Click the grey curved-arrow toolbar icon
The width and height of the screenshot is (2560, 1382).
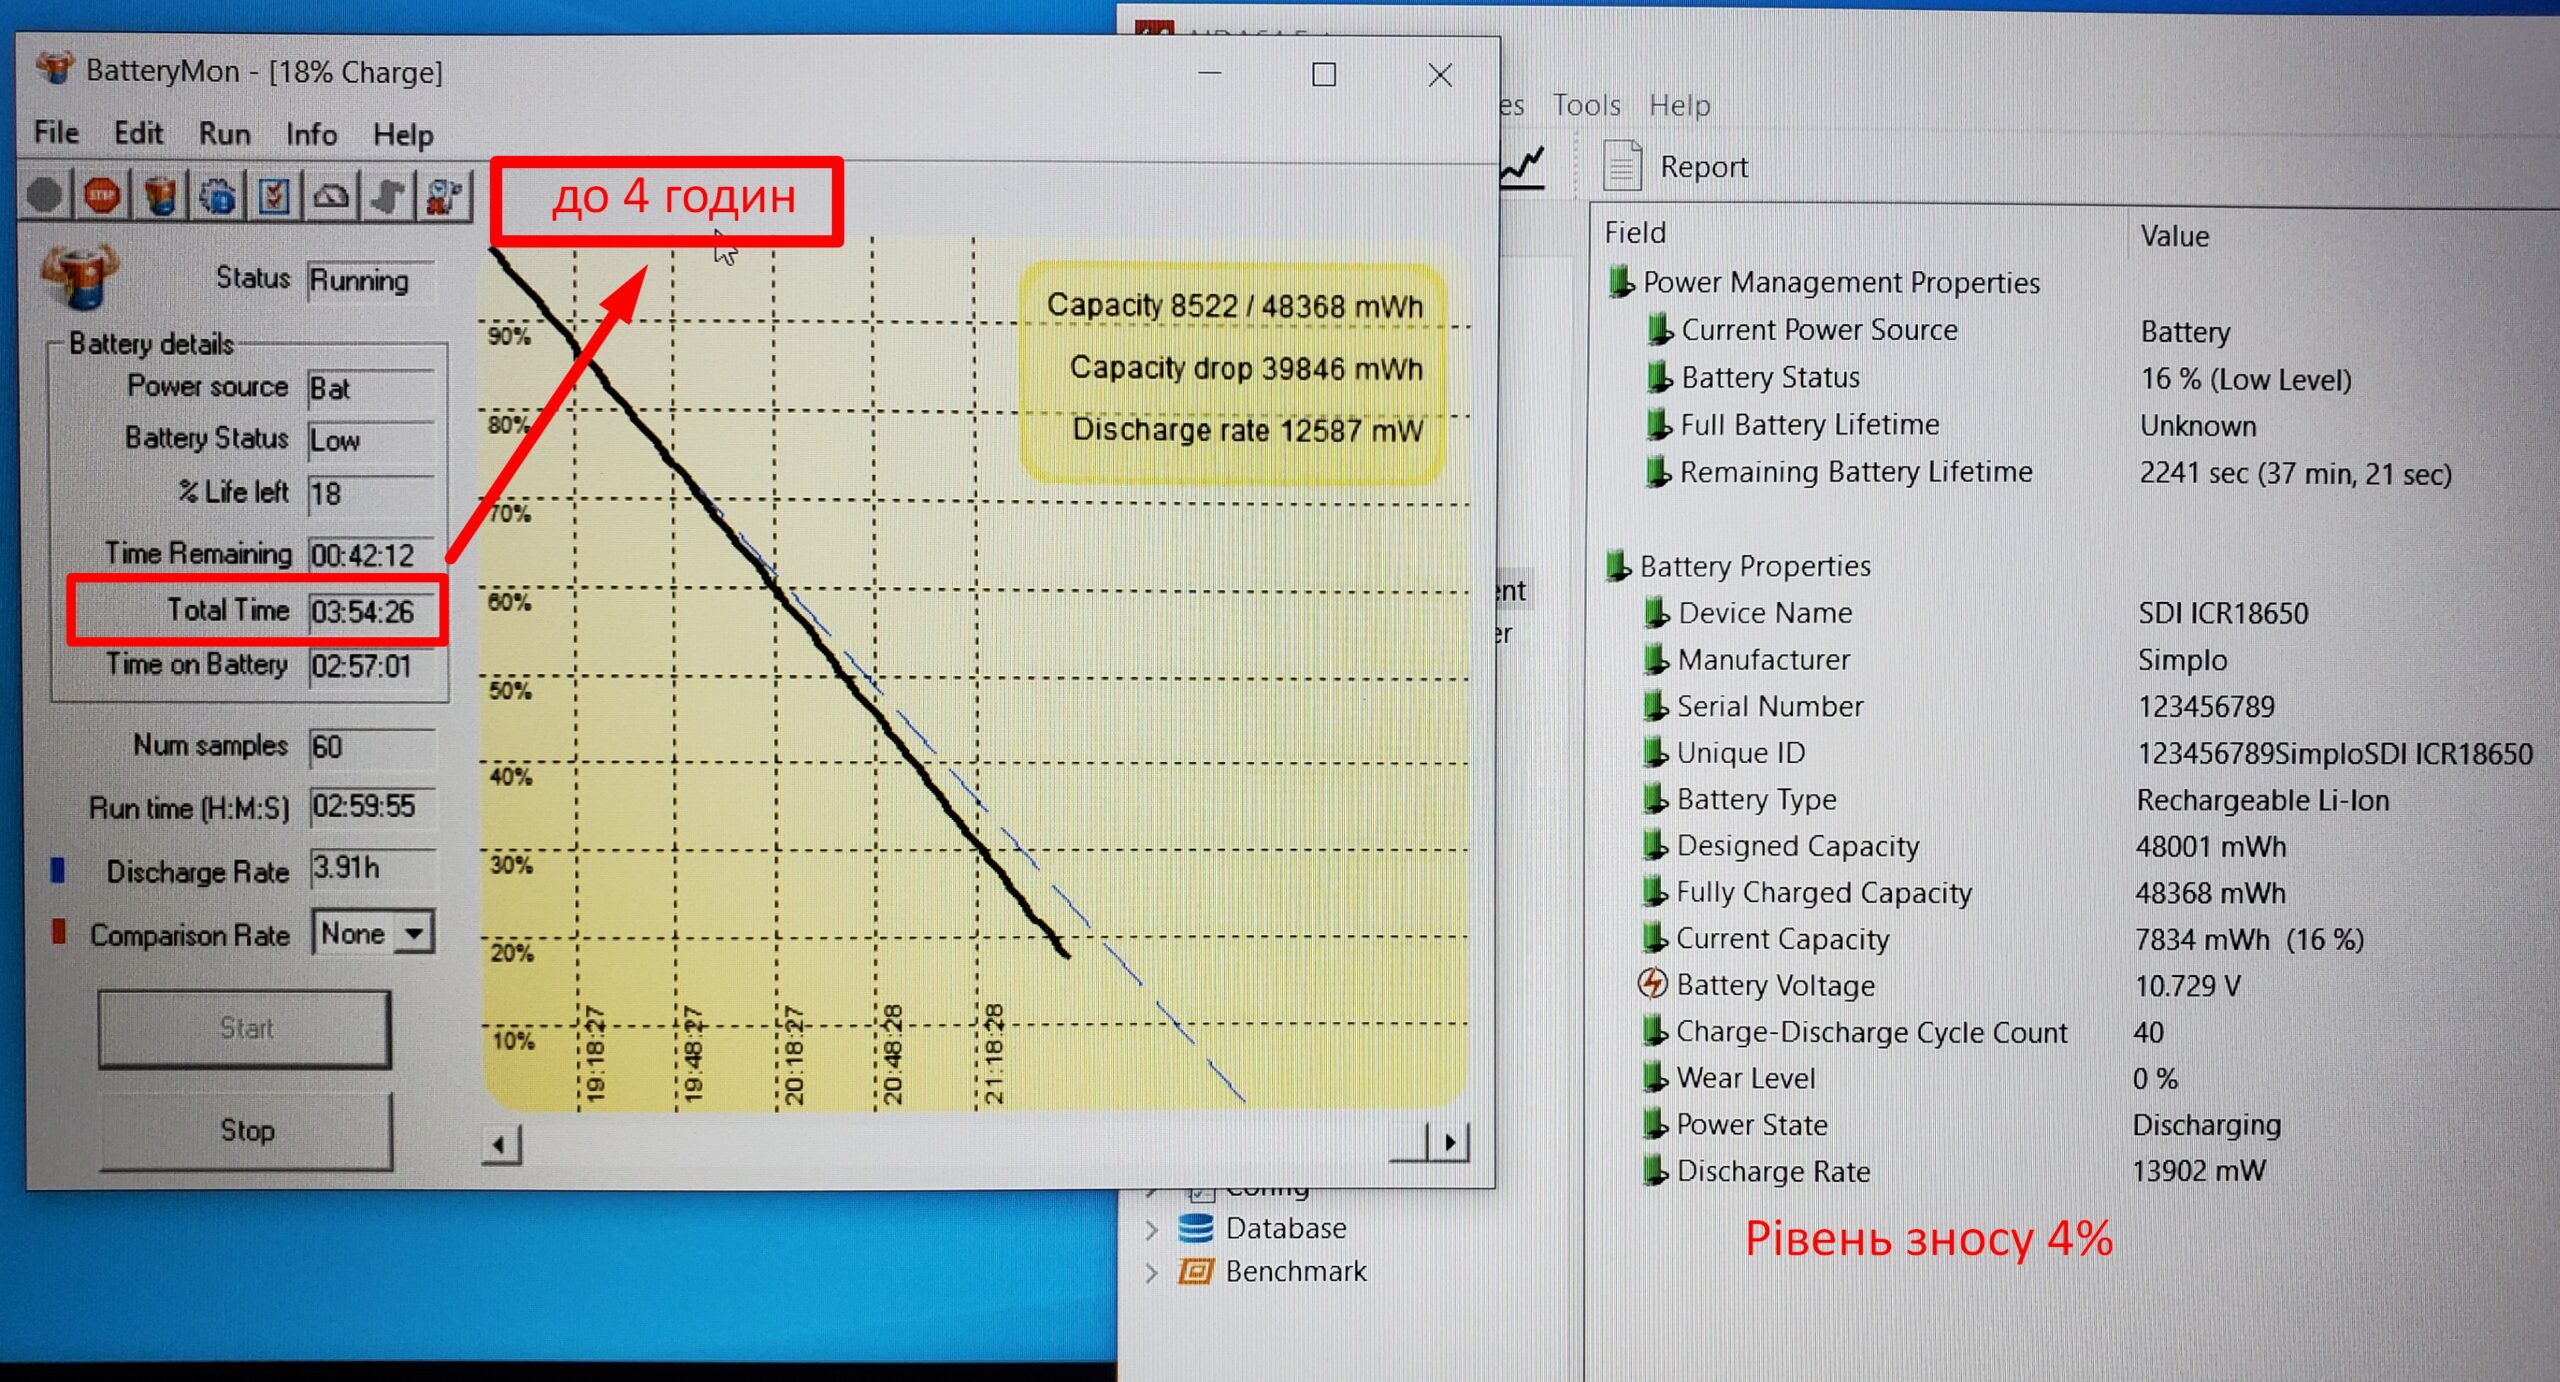(x=388, y=196)
